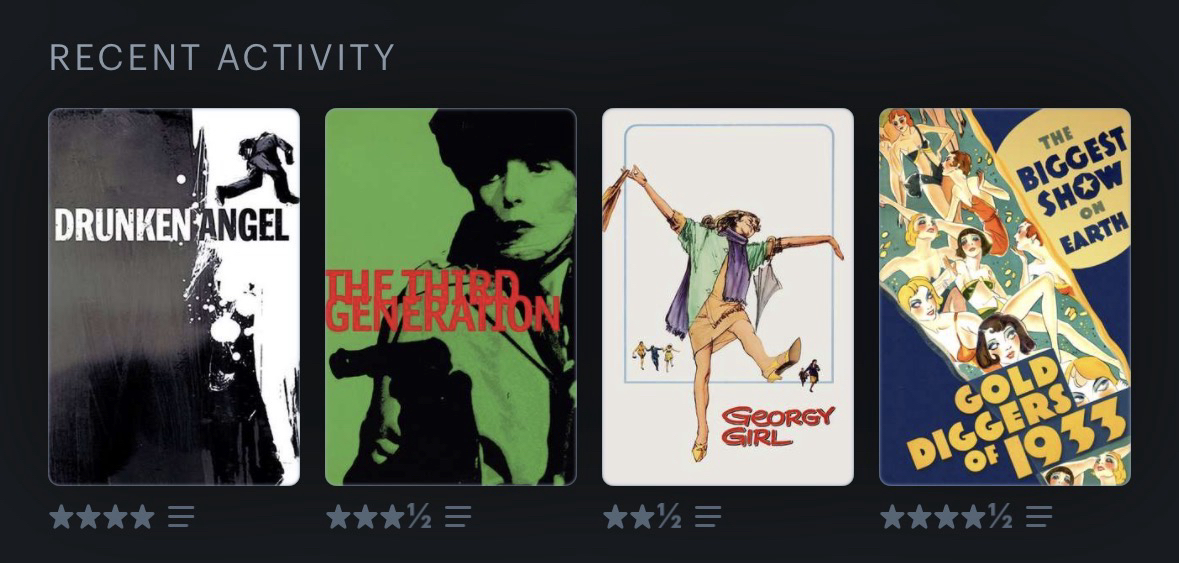Screen dimensions: 1179x563
Task: Open the Georgy Girl poster
Action: click(728, 297)
